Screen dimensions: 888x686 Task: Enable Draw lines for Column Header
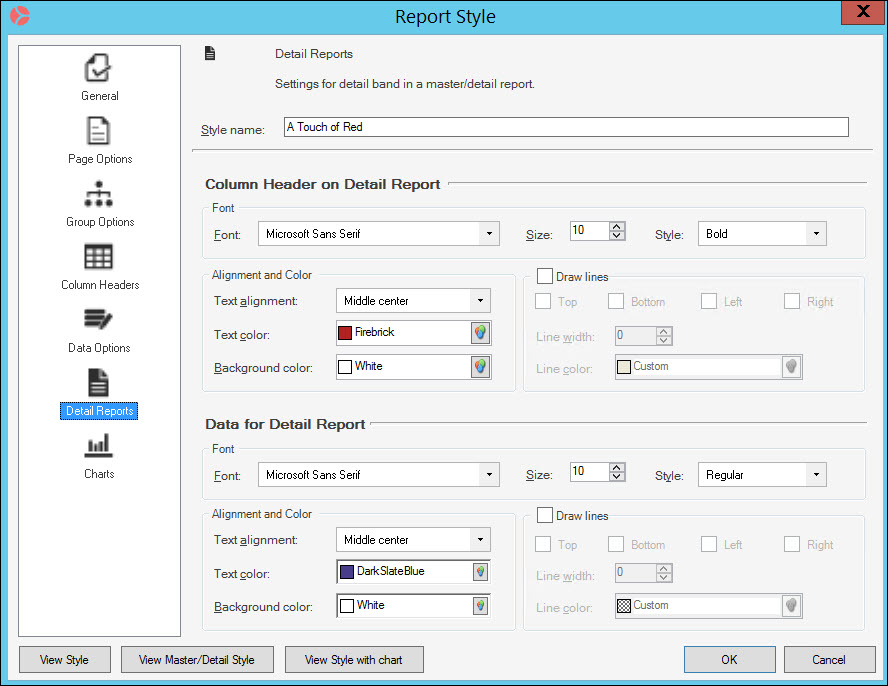tap(543, 276)
